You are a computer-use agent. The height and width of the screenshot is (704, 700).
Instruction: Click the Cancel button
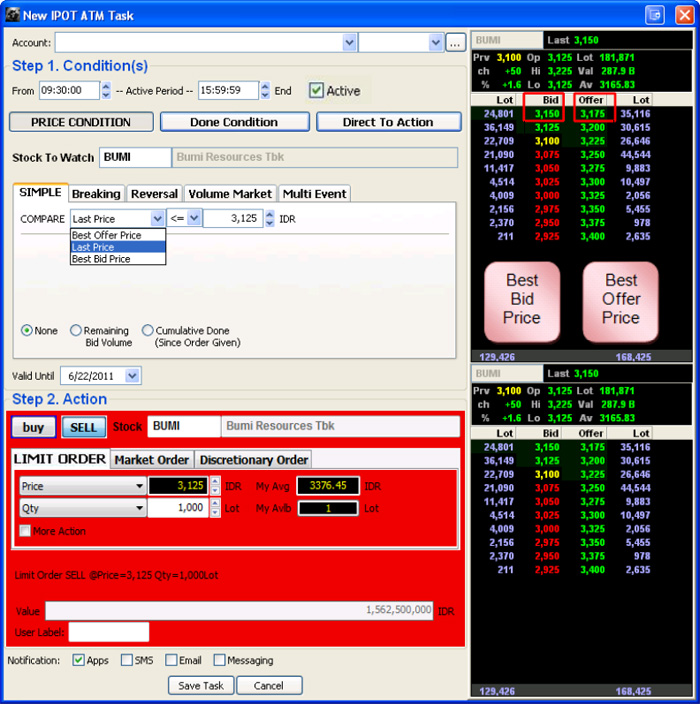pos(269,686)
